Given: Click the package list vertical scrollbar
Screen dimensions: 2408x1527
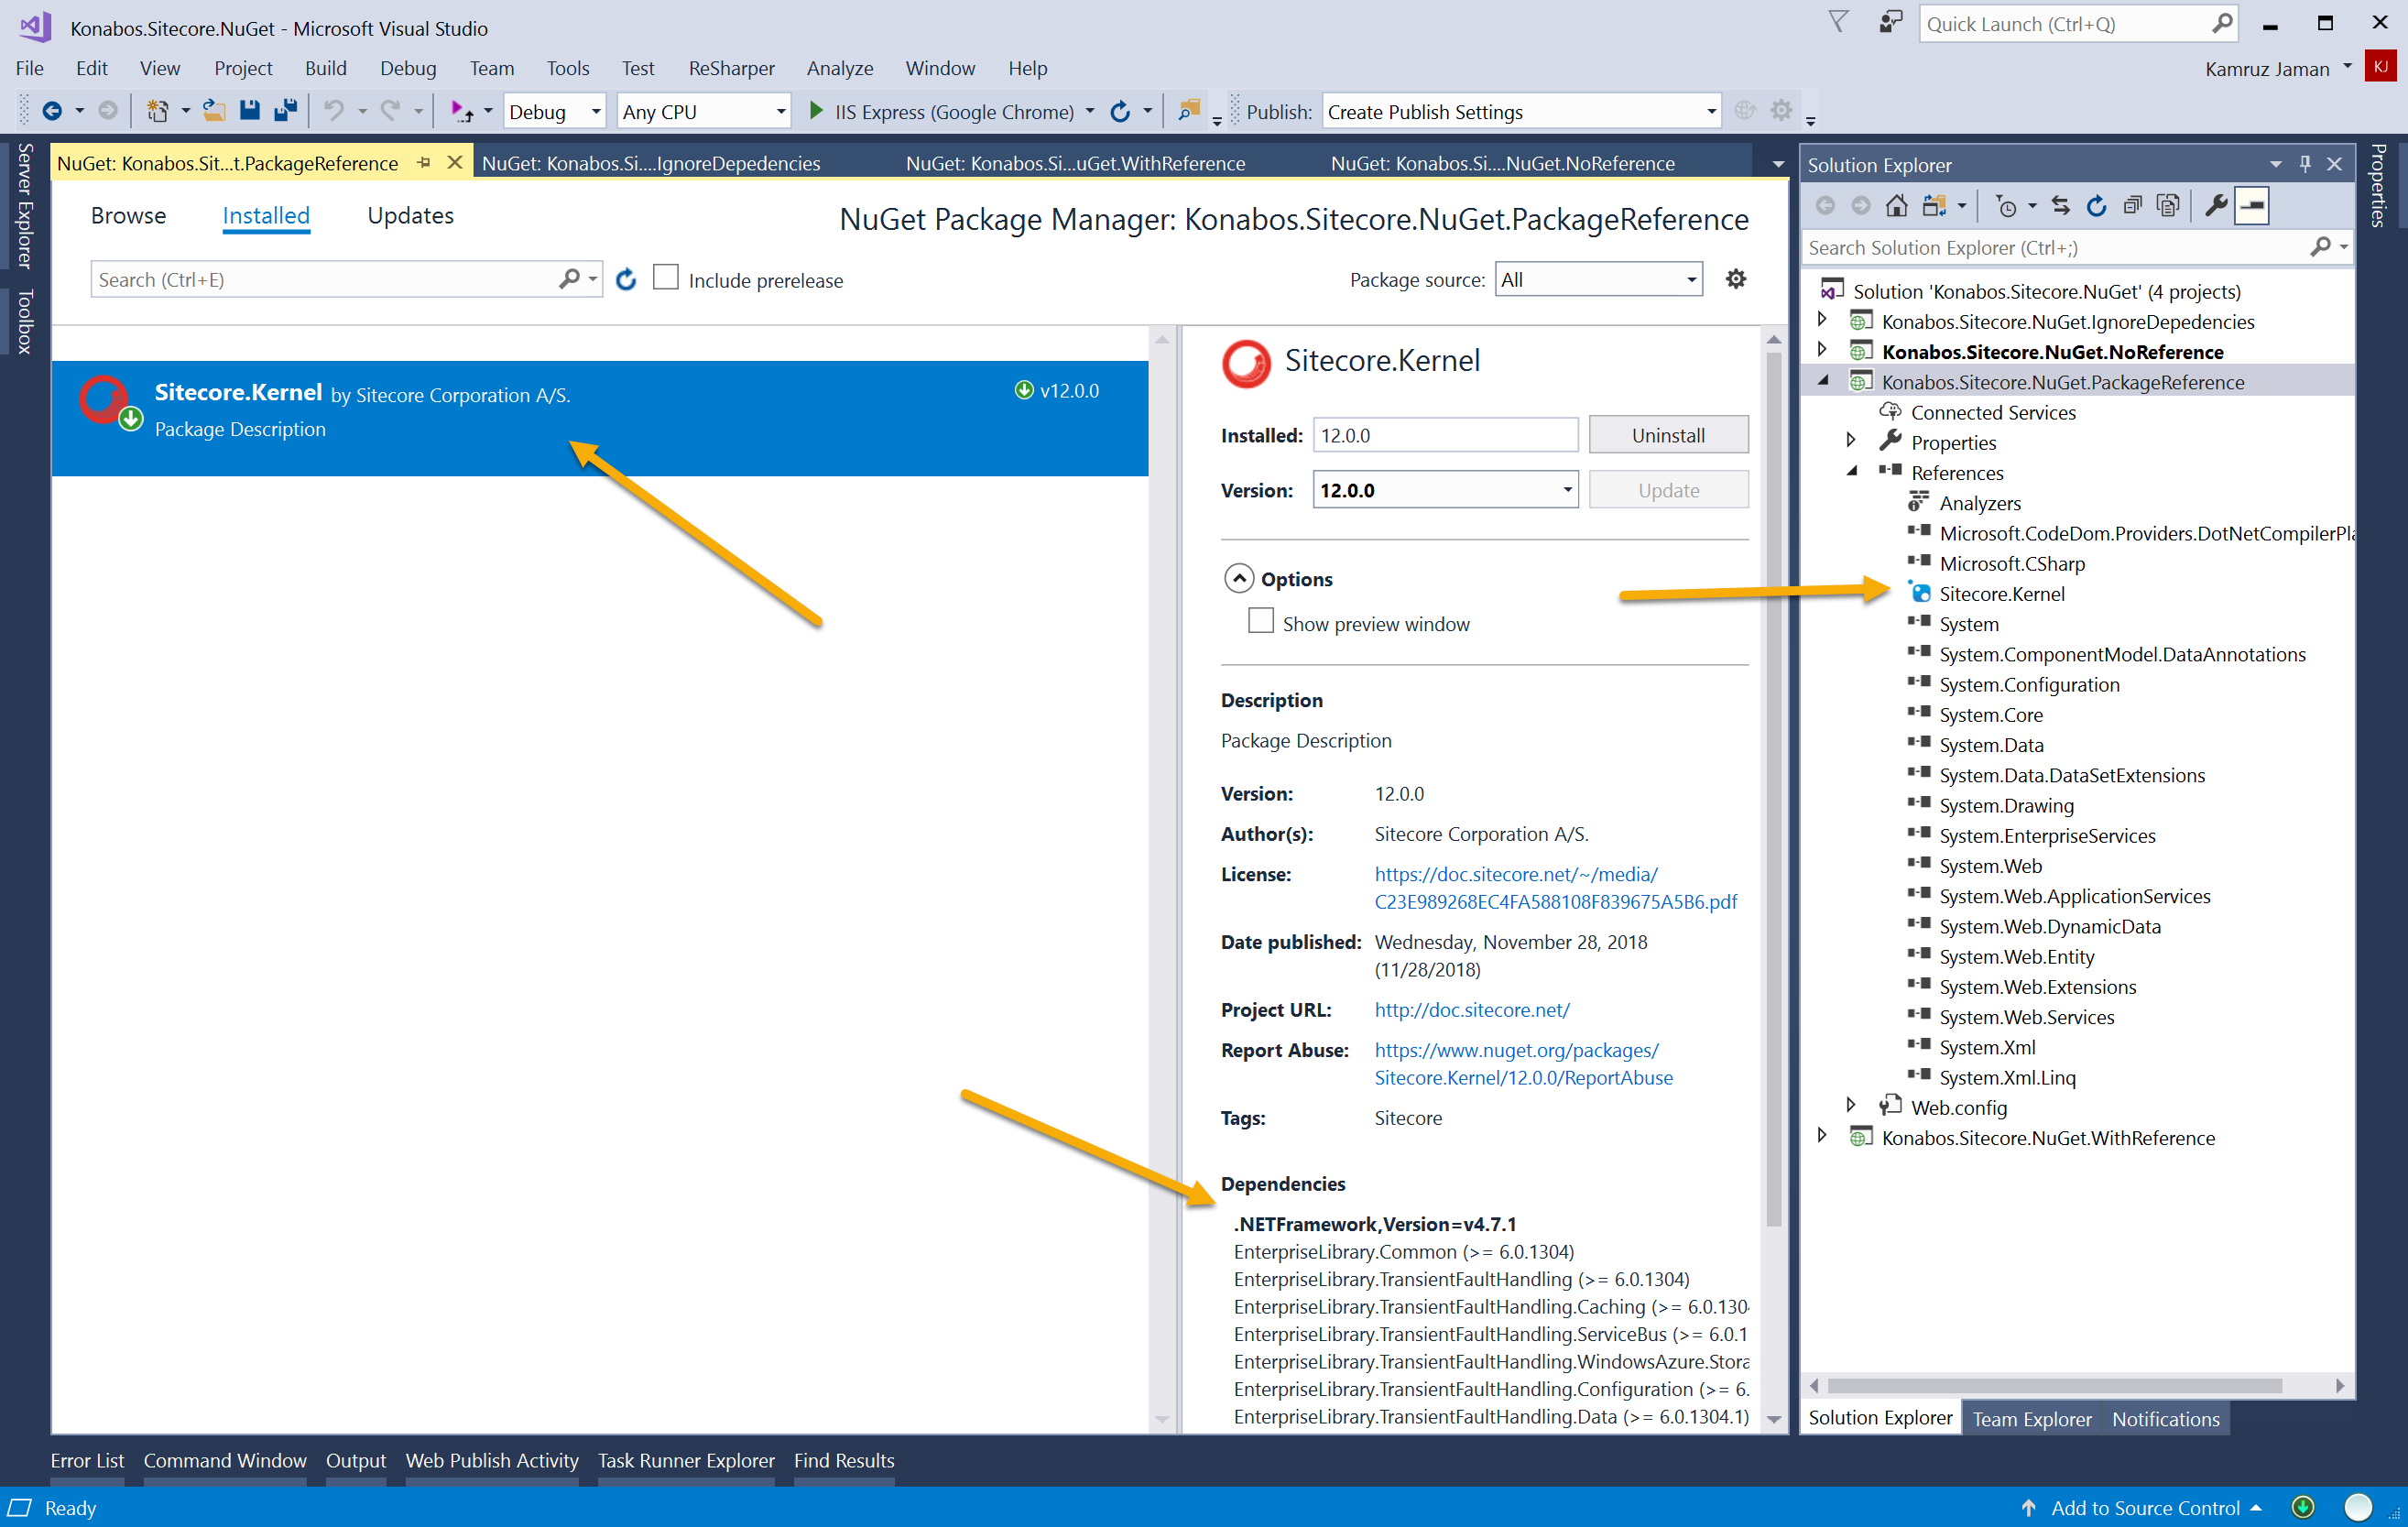Looking at the screenshot, I should point(1162,880).
